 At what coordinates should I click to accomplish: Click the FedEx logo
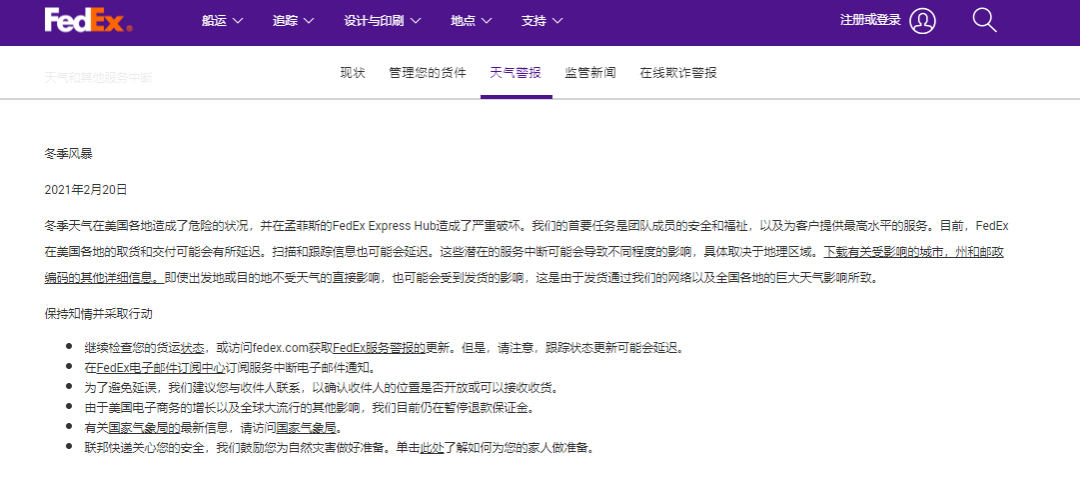[x=89, y=21]
